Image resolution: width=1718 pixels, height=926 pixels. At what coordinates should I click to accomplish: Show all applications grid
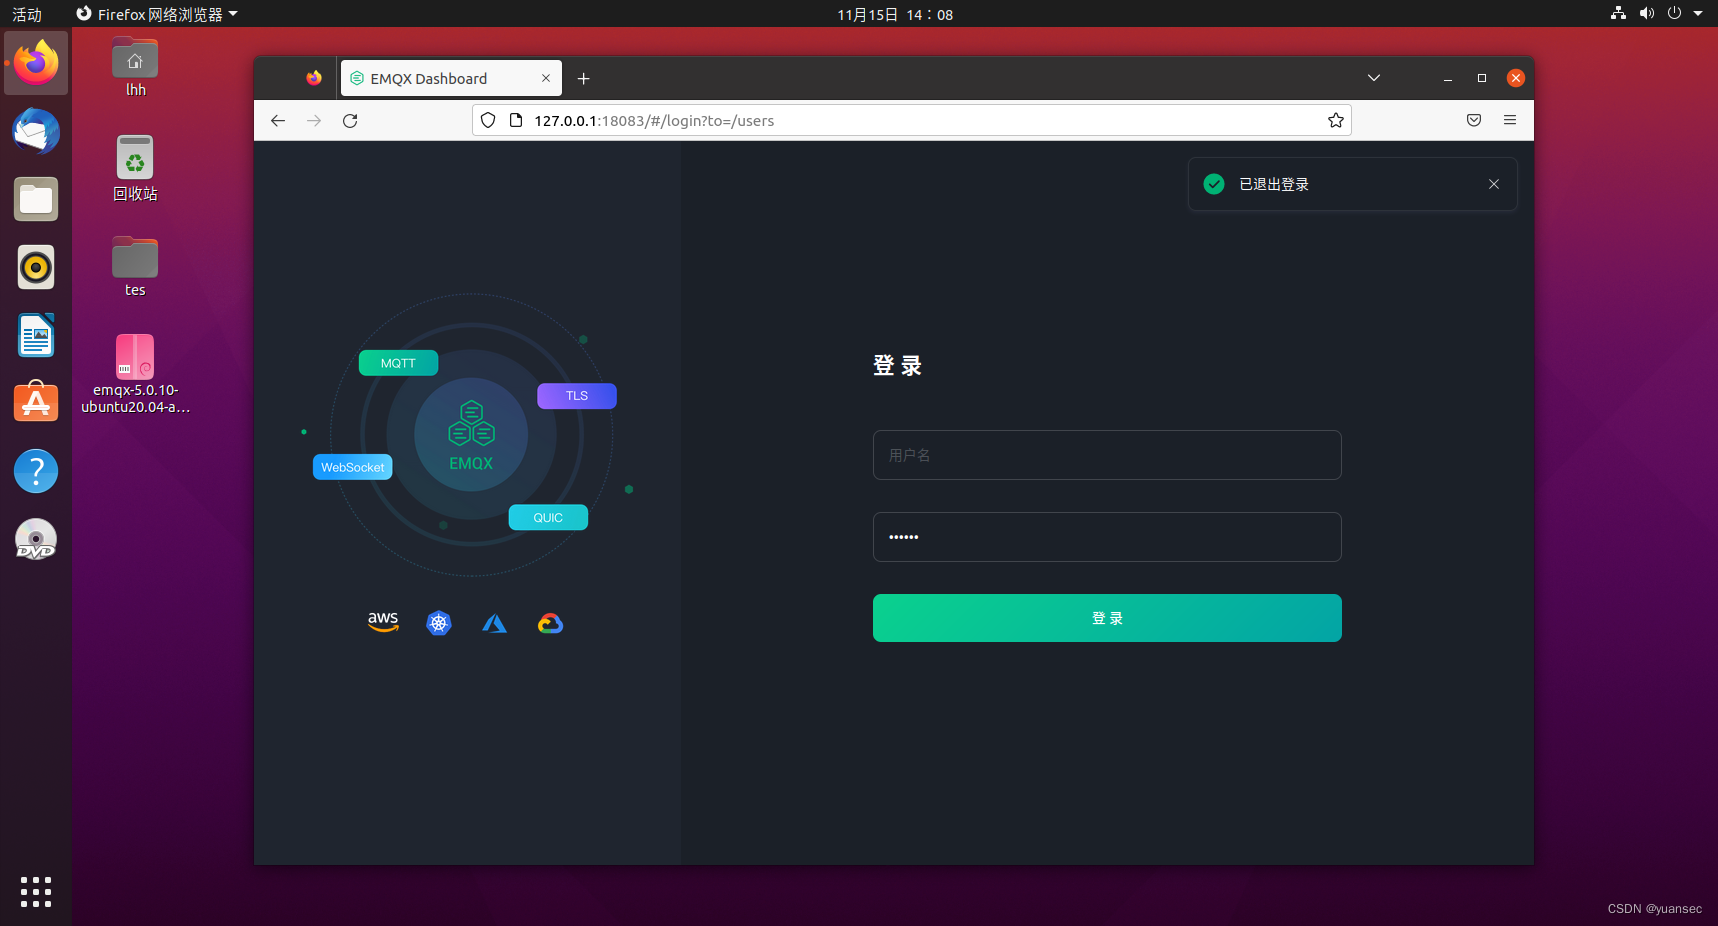tap(36, 891)
